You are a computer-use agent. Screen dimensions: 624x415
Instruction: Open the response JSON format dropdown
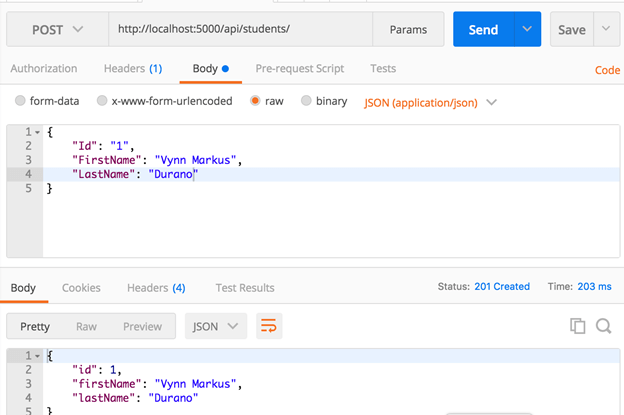218,326
